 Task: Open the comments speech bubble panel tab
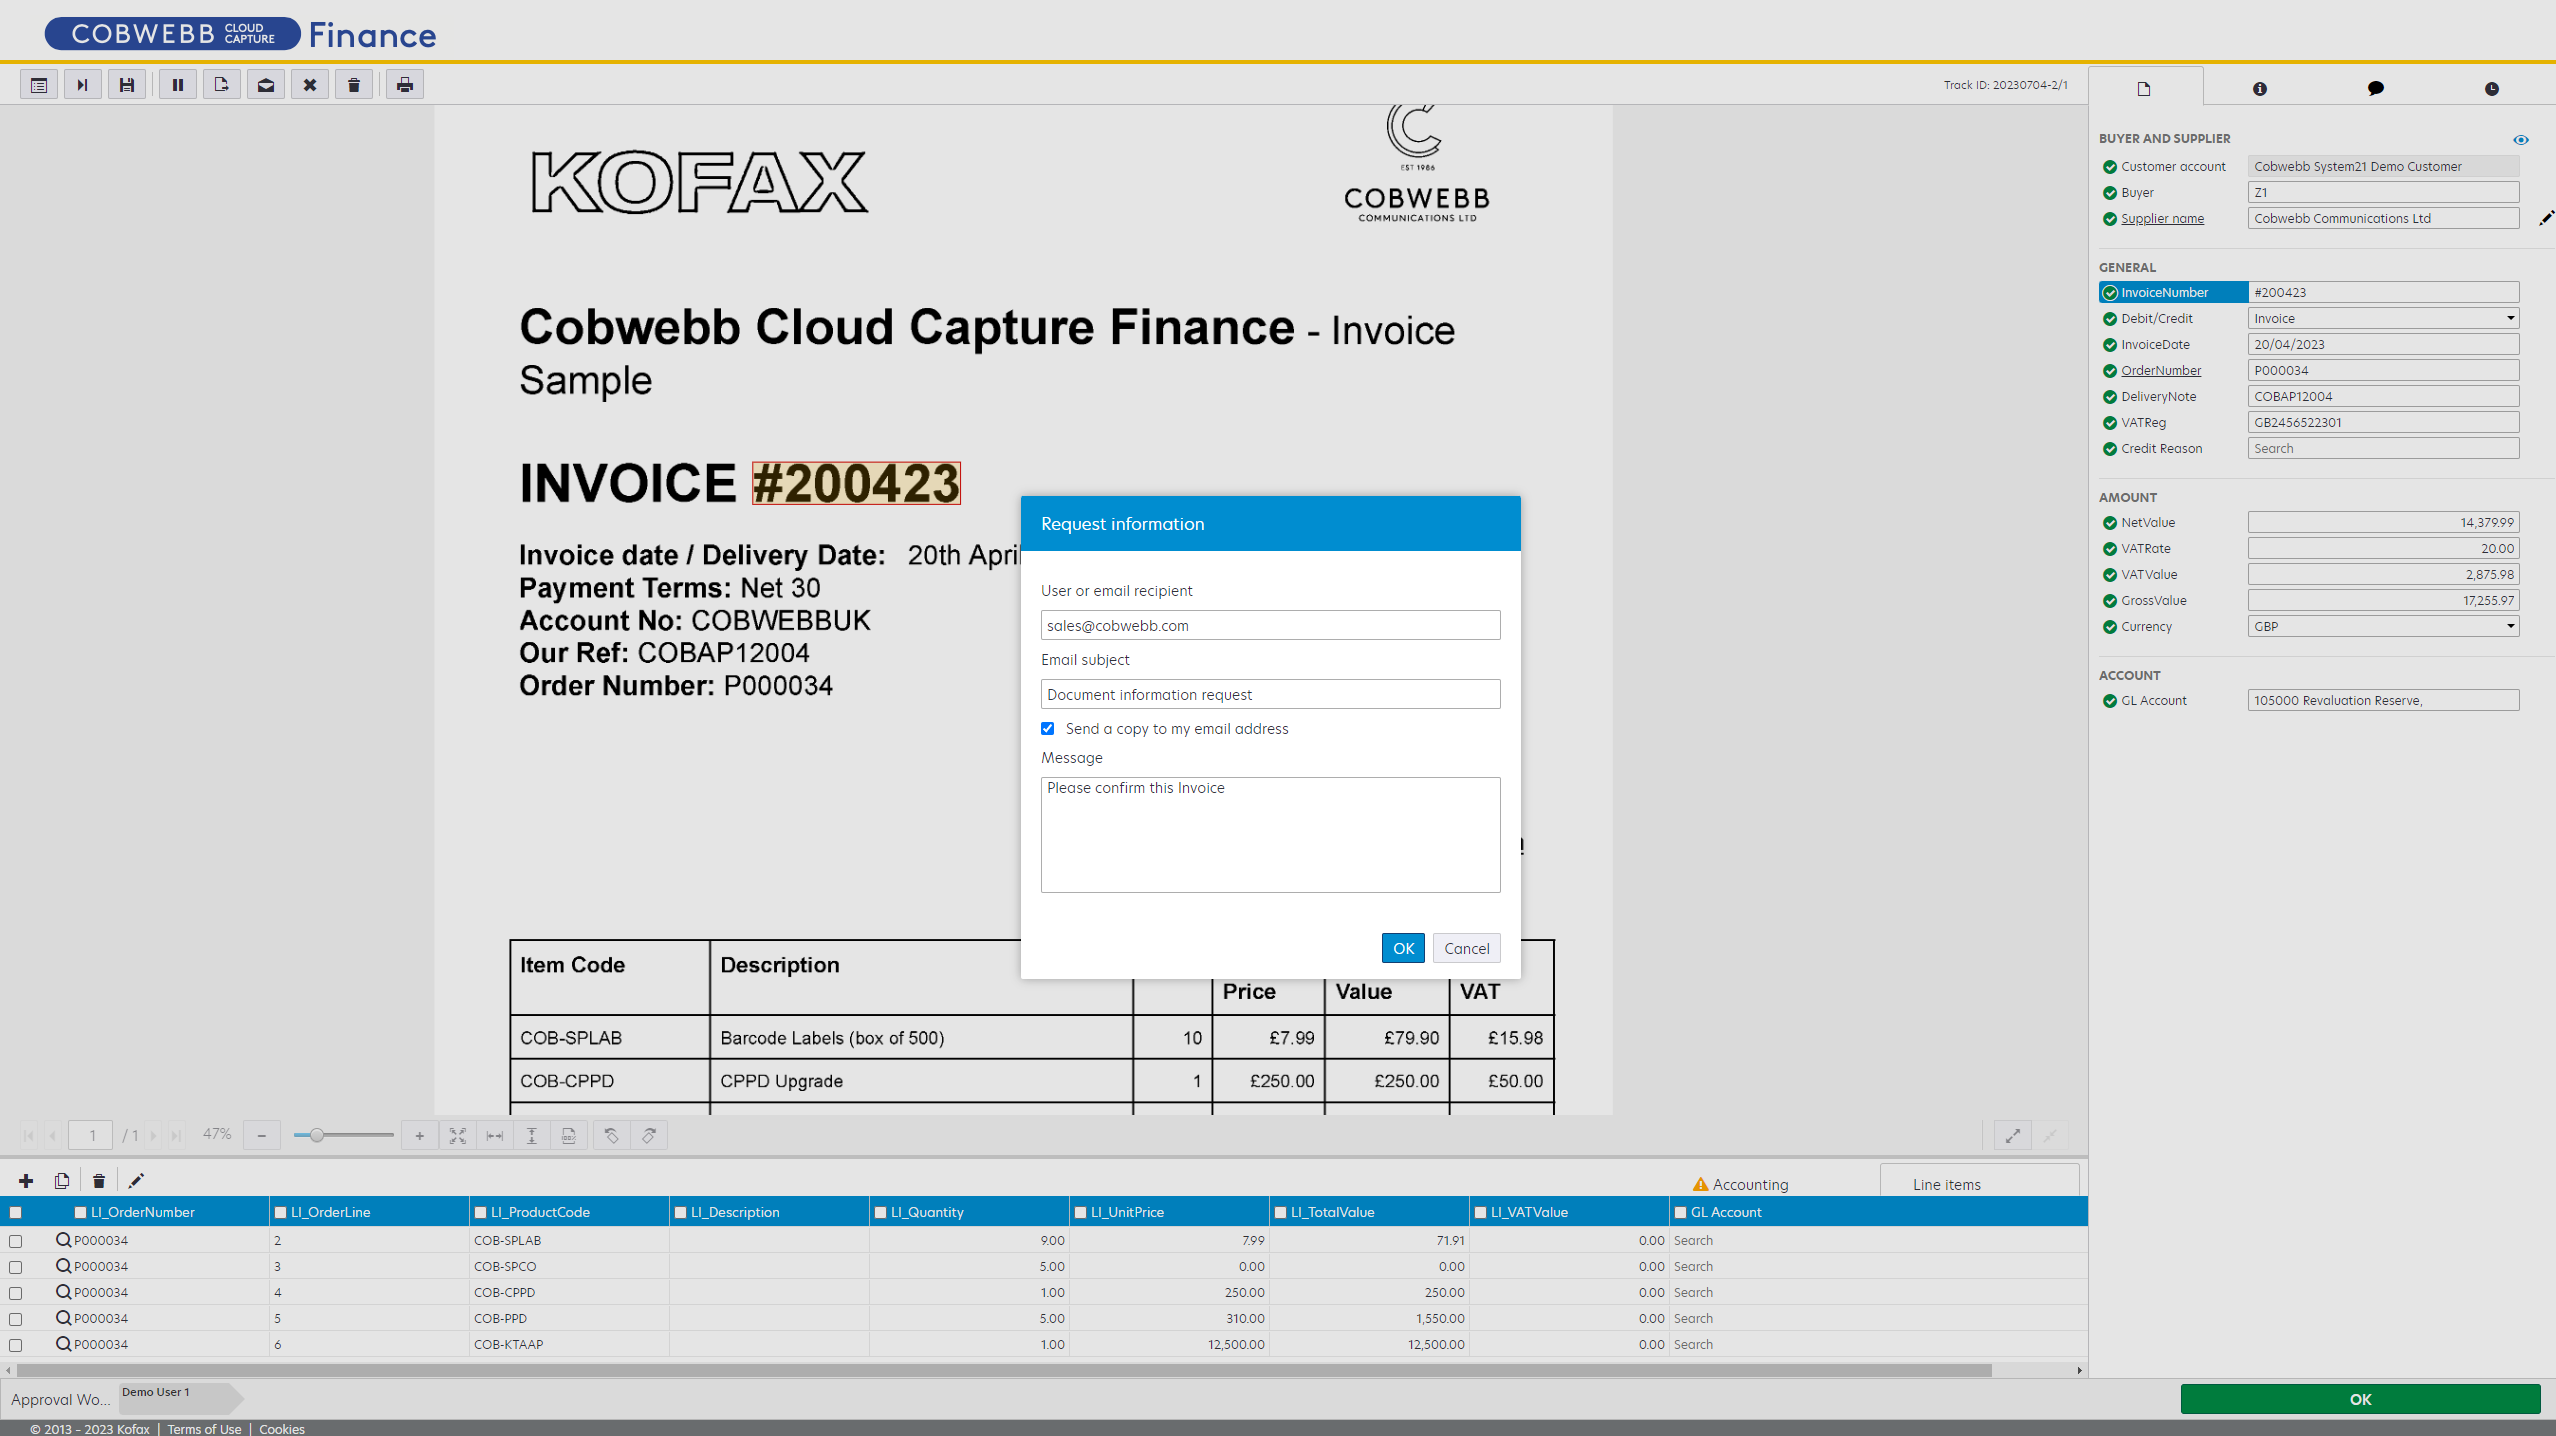2375,89
